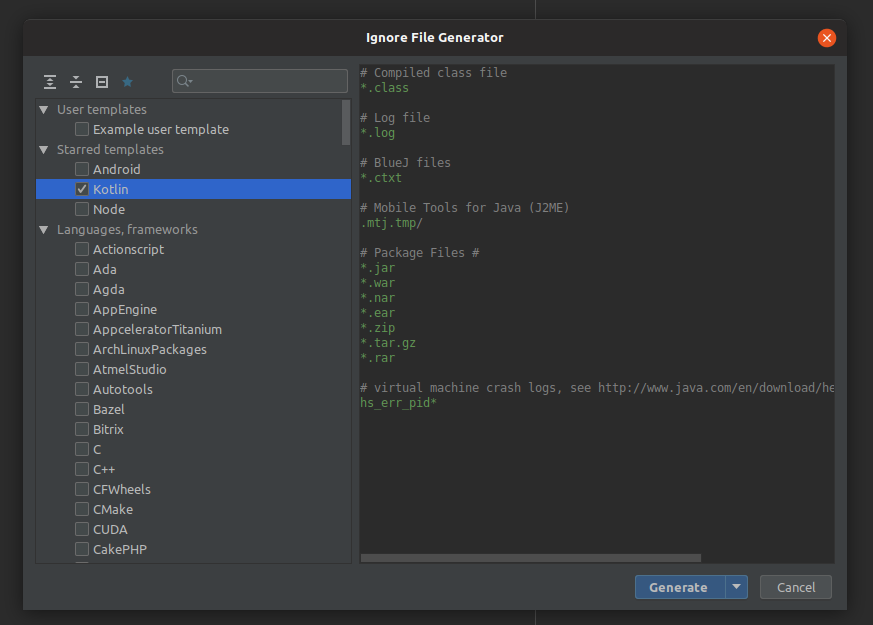The width and height of the screenshot is (873, 625).
Task: Tick the Node template checkbox
Action: click(82, 209)
